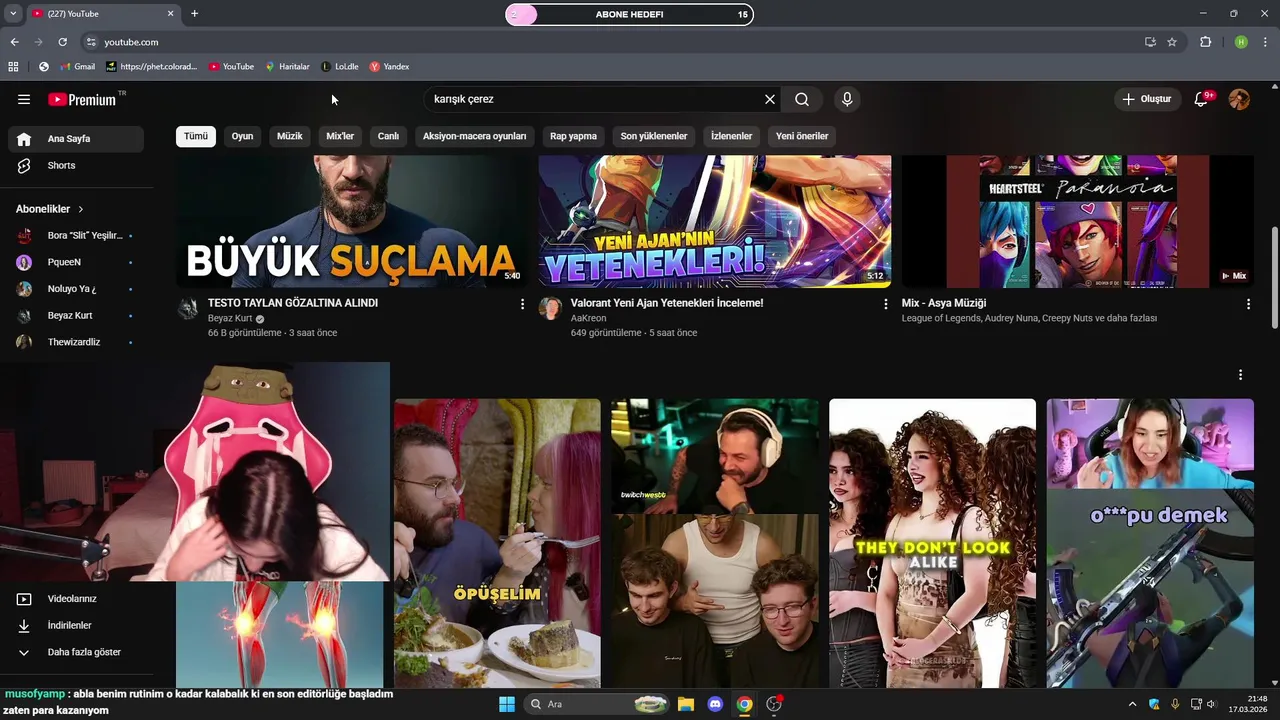Go back in browser history
The width and height of the screenshot is (1280, 720).
pos(14,42)
